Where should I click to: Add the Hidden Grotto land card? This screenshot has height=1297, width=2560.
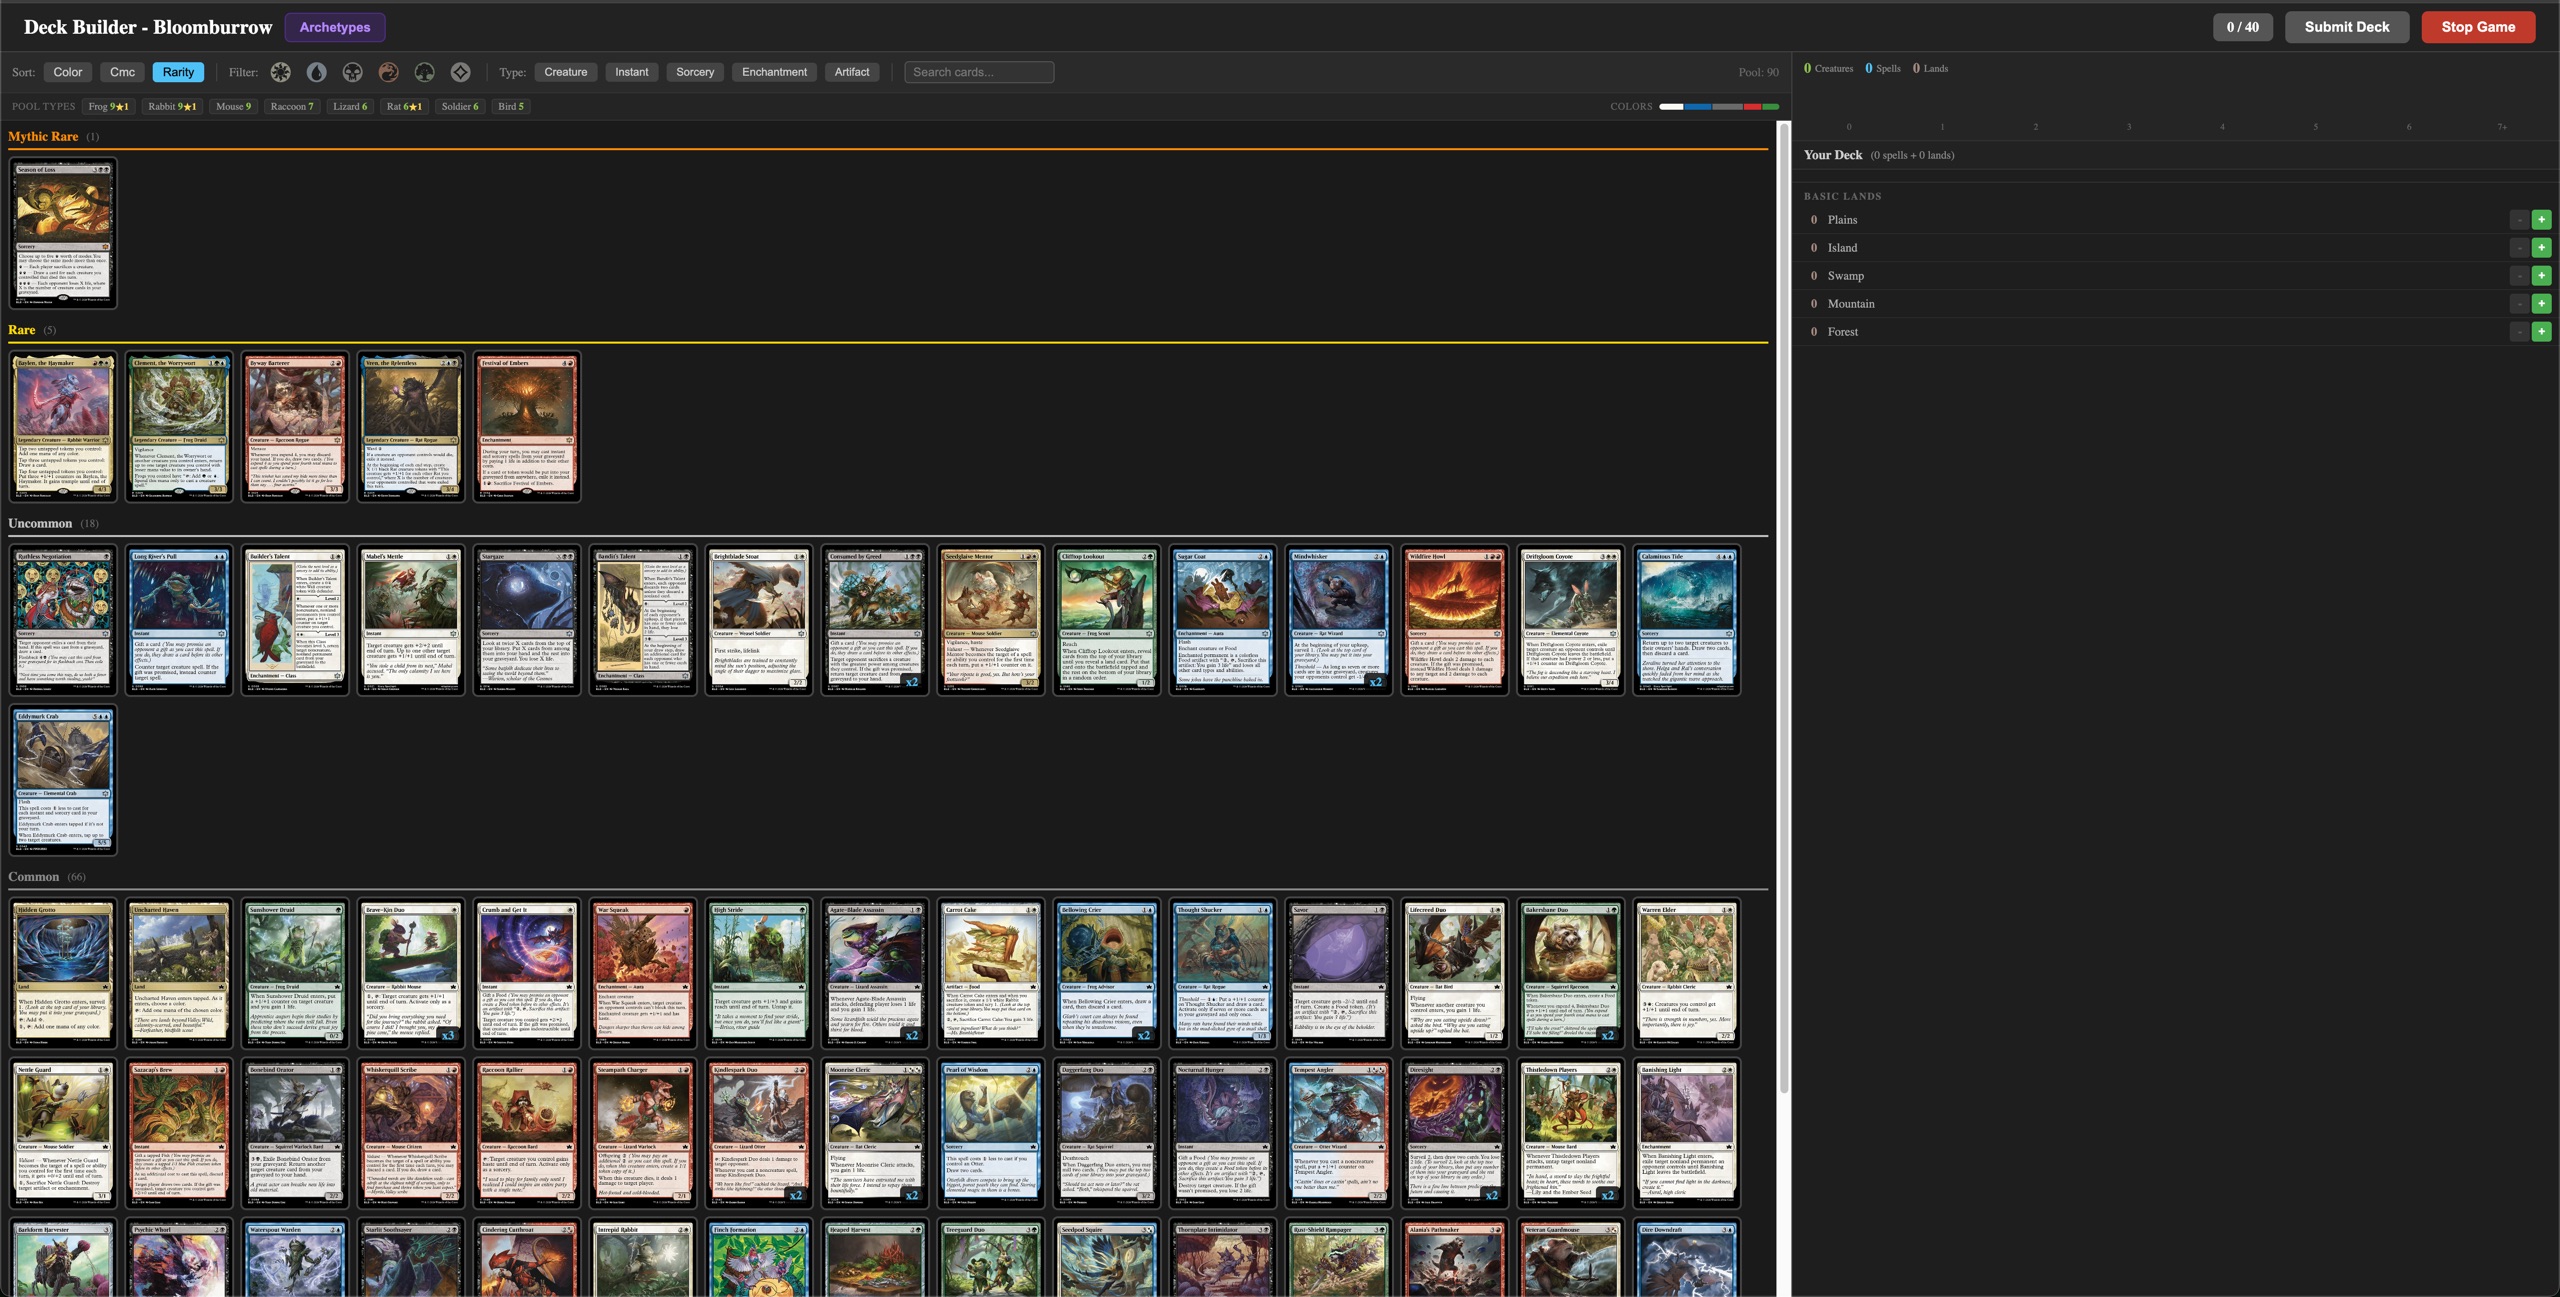pyautogui.click(x=63, y=973)
